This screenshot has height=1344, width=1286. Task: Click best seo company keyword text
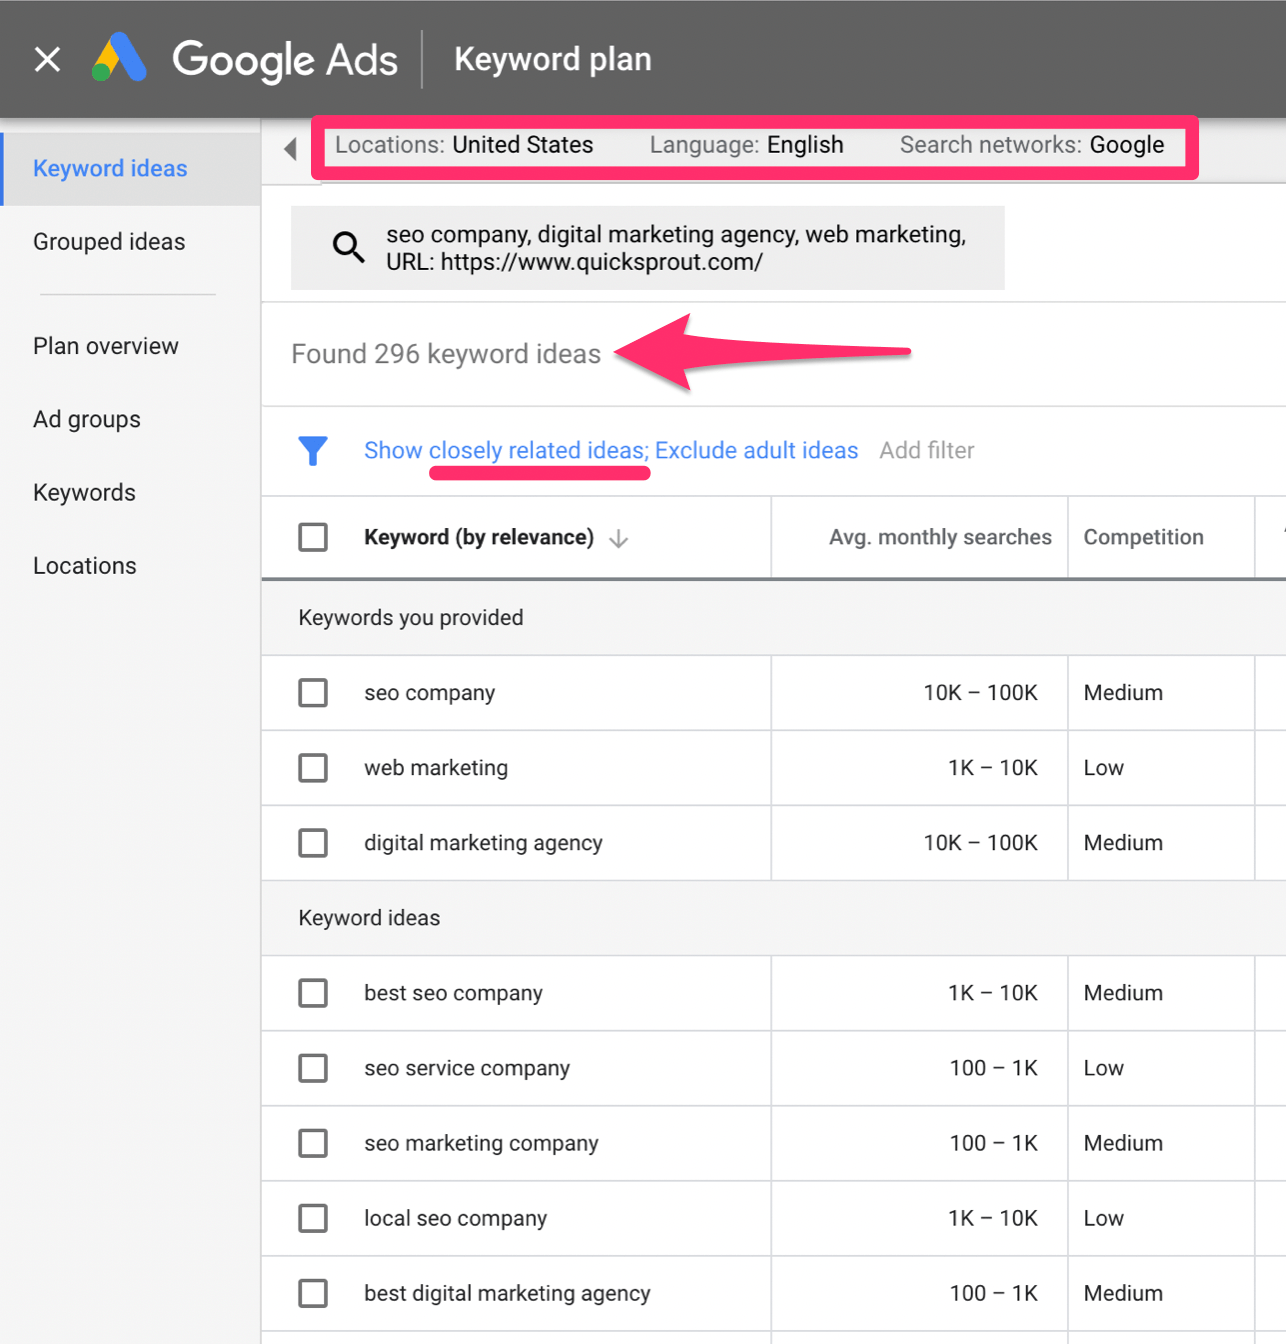(x=453, y=993)
